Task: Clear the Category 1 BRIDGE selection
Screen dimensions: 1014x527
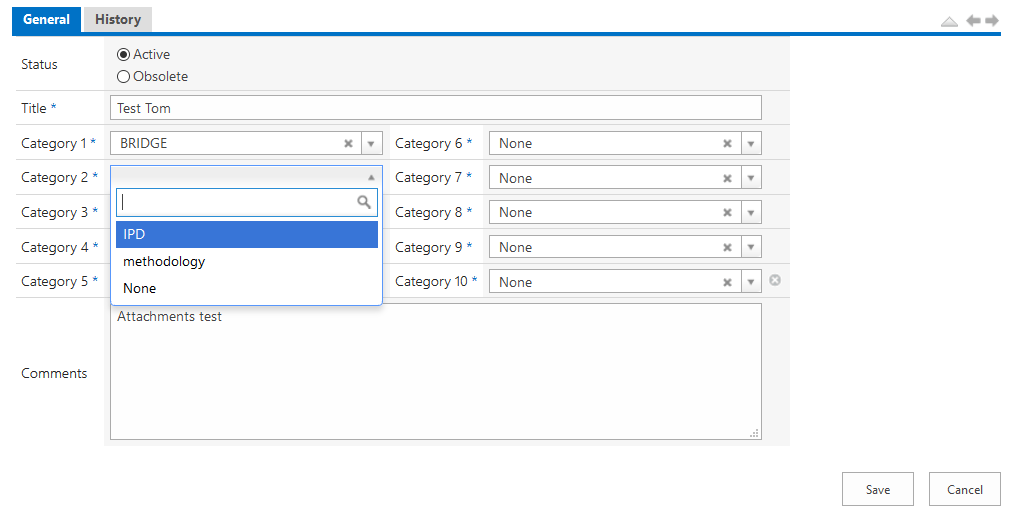Action: click(x=348, y=144)
